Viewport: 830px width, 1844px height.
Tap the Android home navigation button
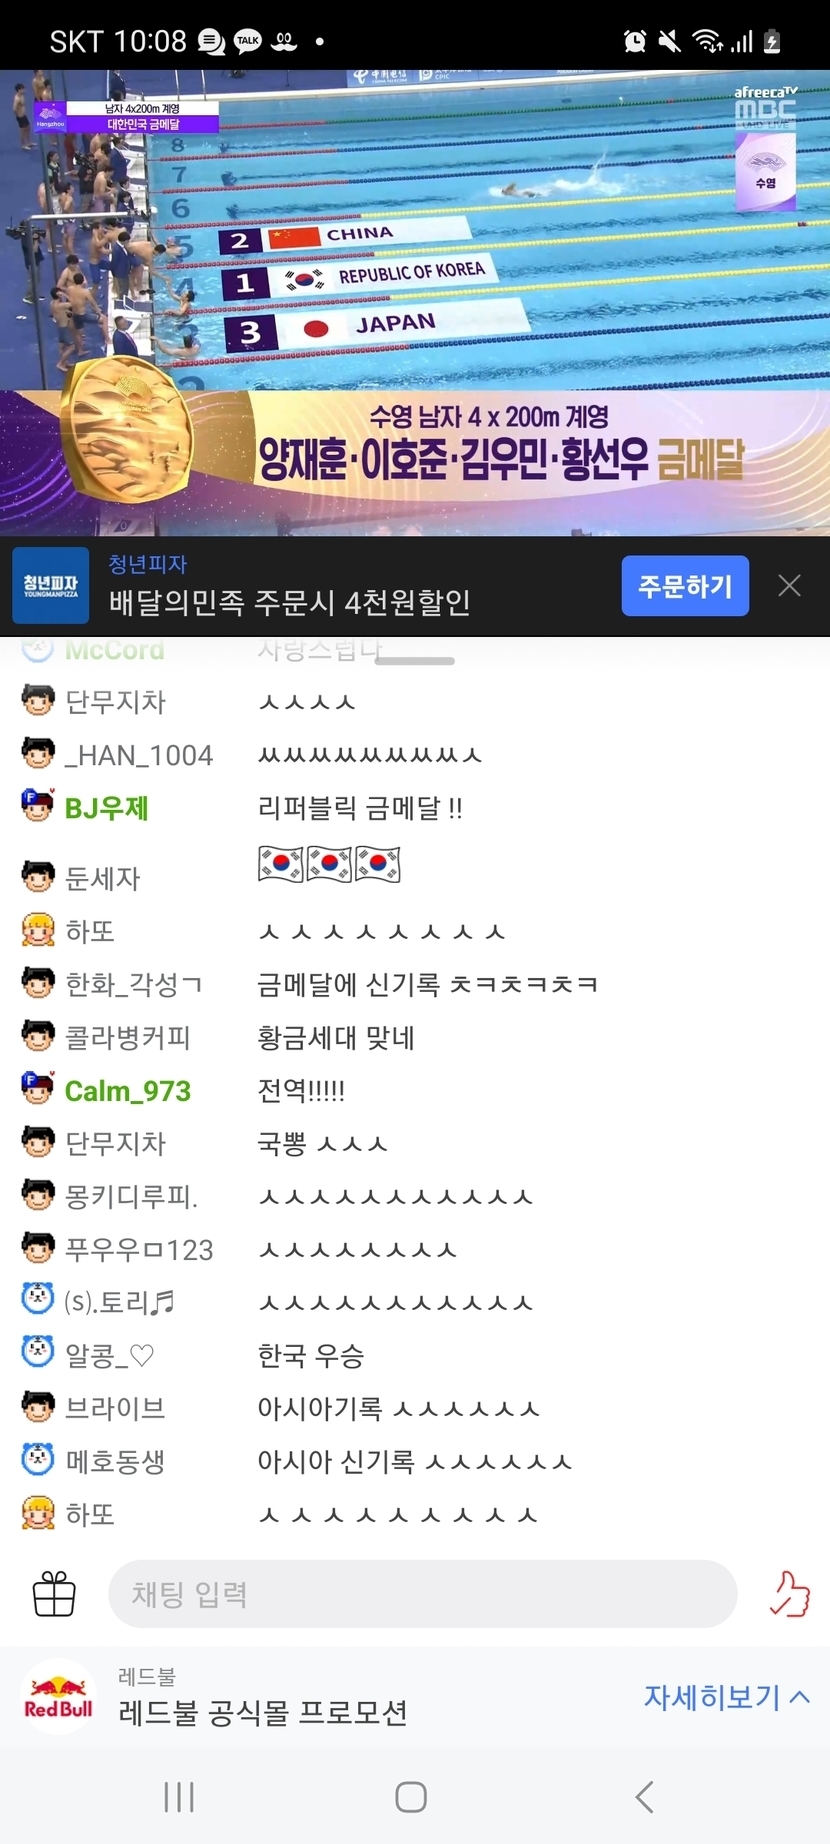411,1797
